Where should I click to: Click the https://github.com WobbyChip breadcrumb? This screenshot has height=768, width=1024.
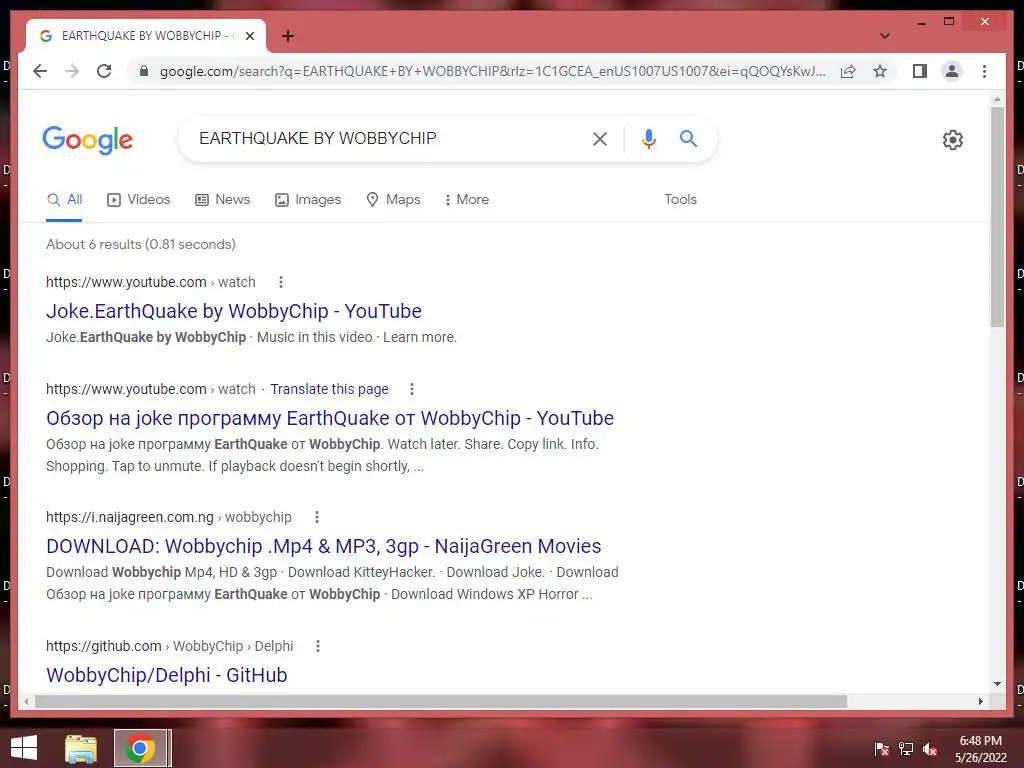click(x=169, y=646)
